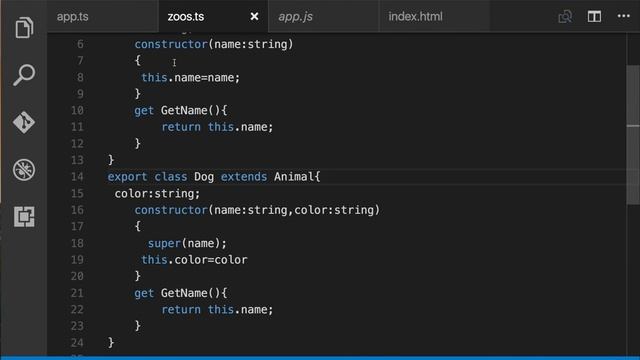Click 'constructor' on line 16

(x=171, y=210)
